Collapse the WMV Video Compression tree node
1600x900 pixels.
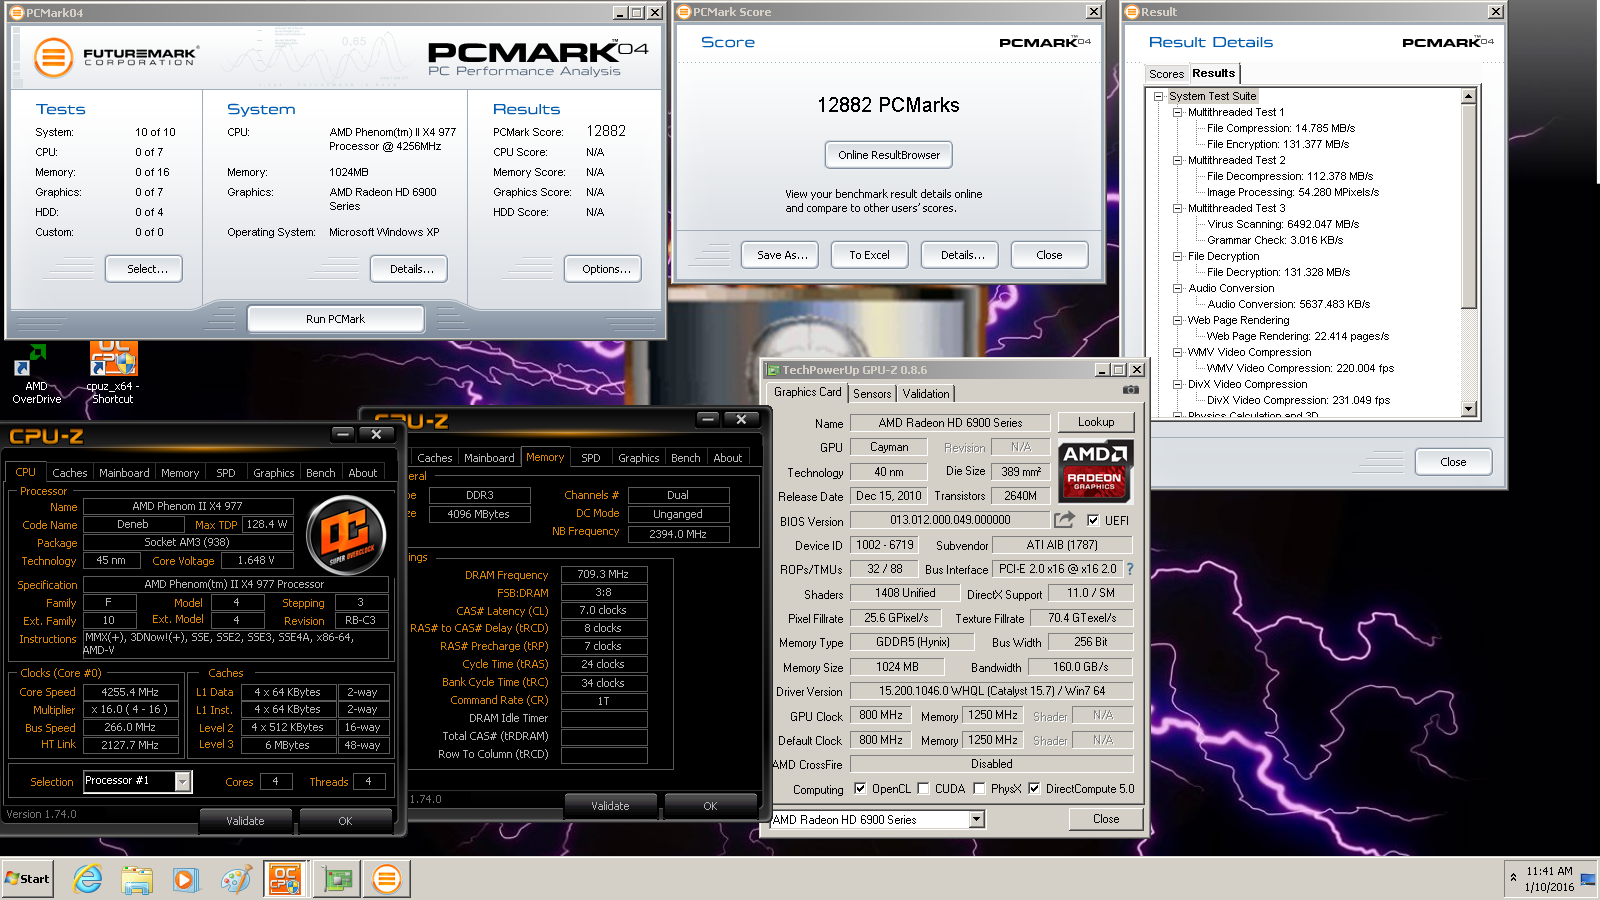[x=1177, y=352]
